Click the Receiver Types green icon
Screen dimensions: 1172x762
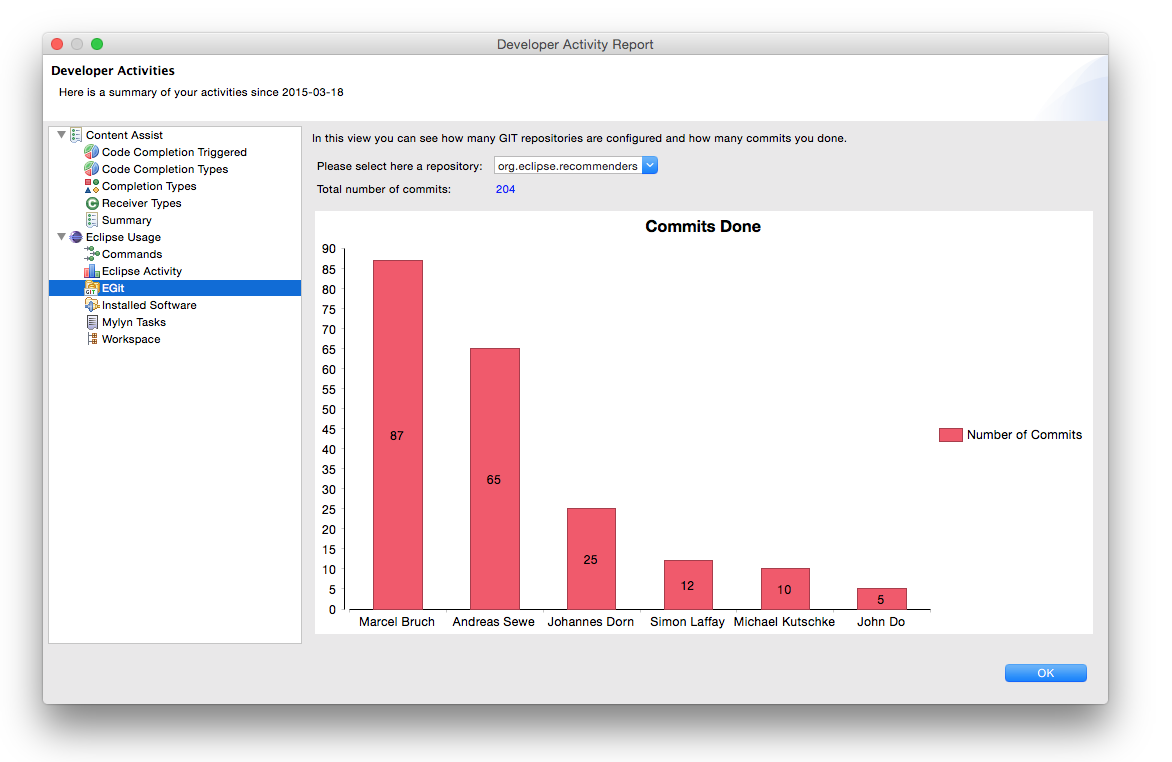click(x=91, y=203)
